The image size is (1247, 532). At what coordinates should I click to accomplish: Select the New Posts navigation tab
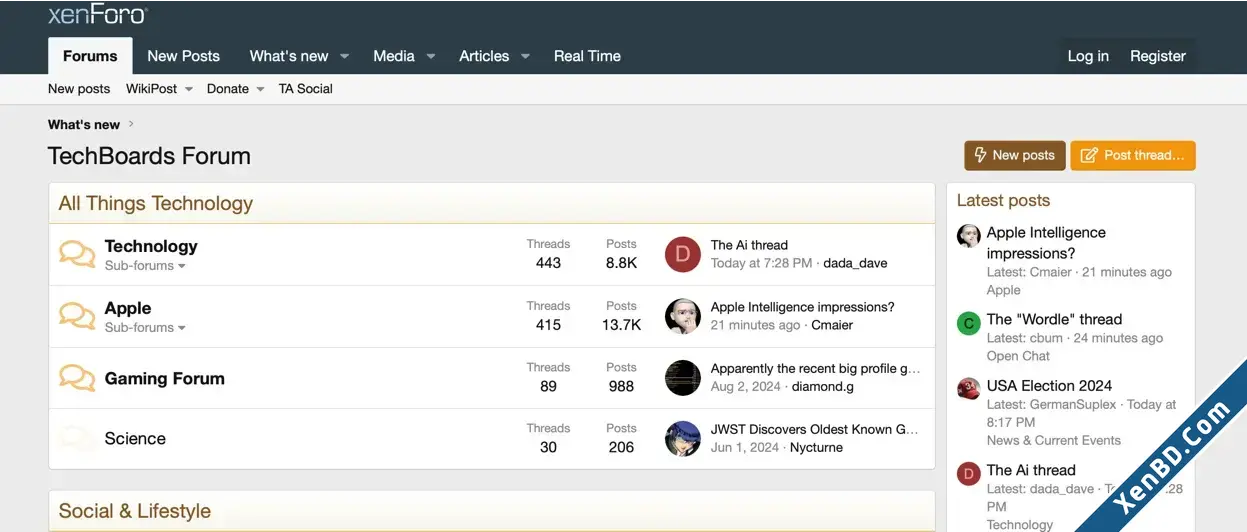click(183, 56)
